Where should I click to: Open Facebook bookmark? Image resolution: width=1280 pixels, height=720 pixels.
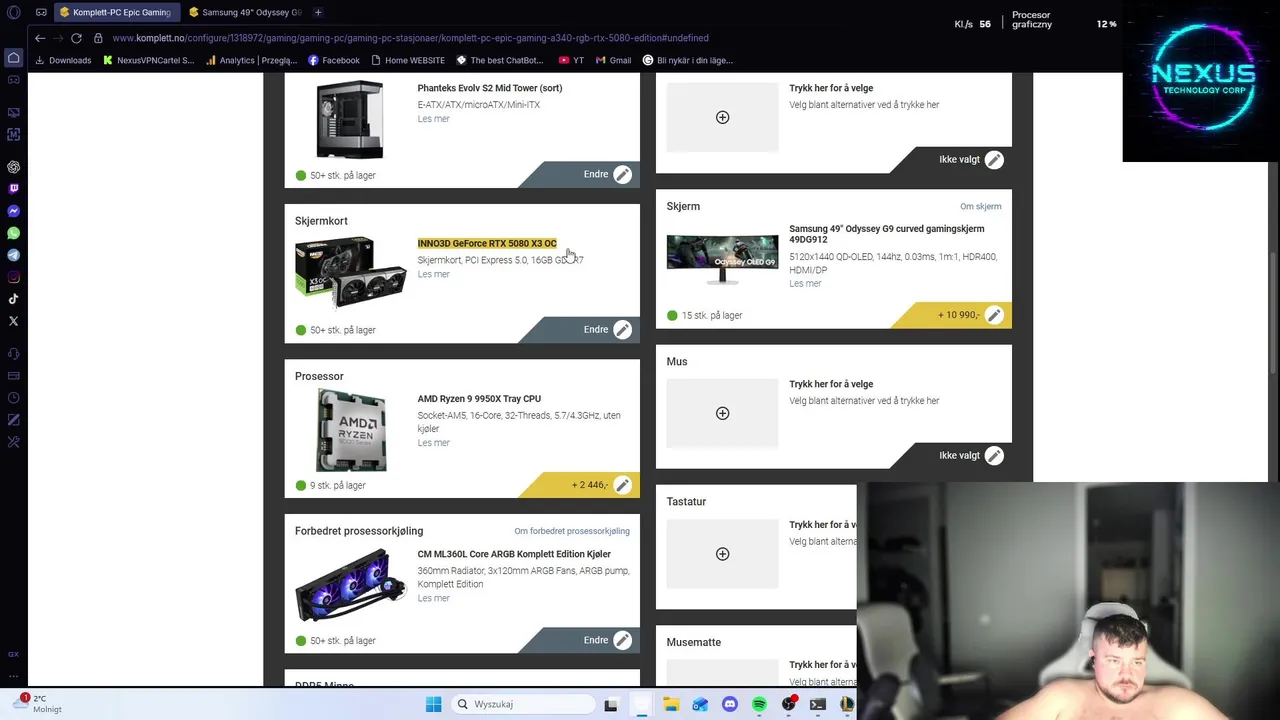pyautogui.click(x=334, y=60)
